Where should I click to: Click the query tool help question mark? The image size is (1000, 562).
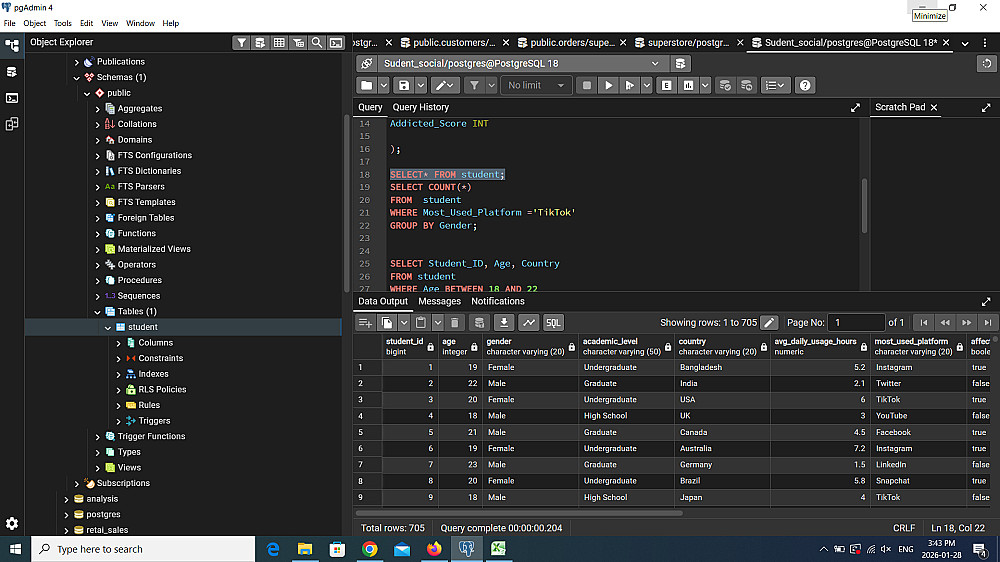click(805, 86)
